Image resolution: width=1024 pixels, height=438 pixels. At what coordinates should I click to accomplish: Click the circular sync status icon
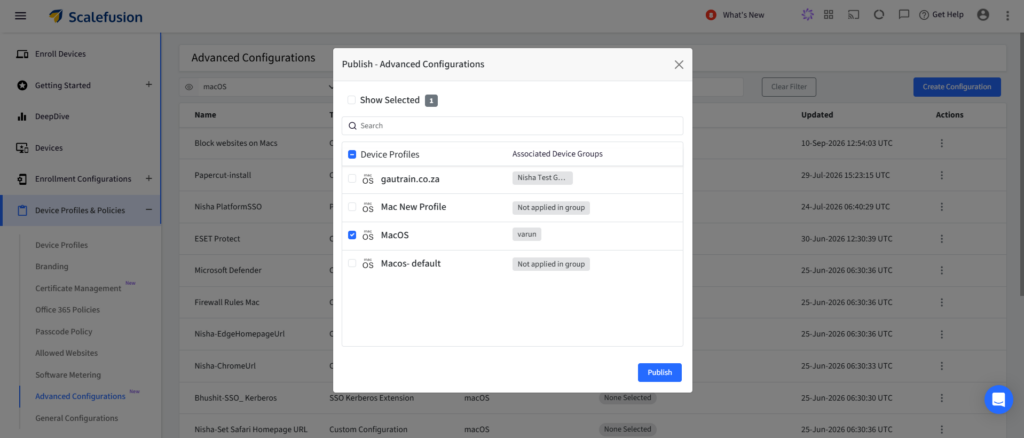click(x=879, y=15)
